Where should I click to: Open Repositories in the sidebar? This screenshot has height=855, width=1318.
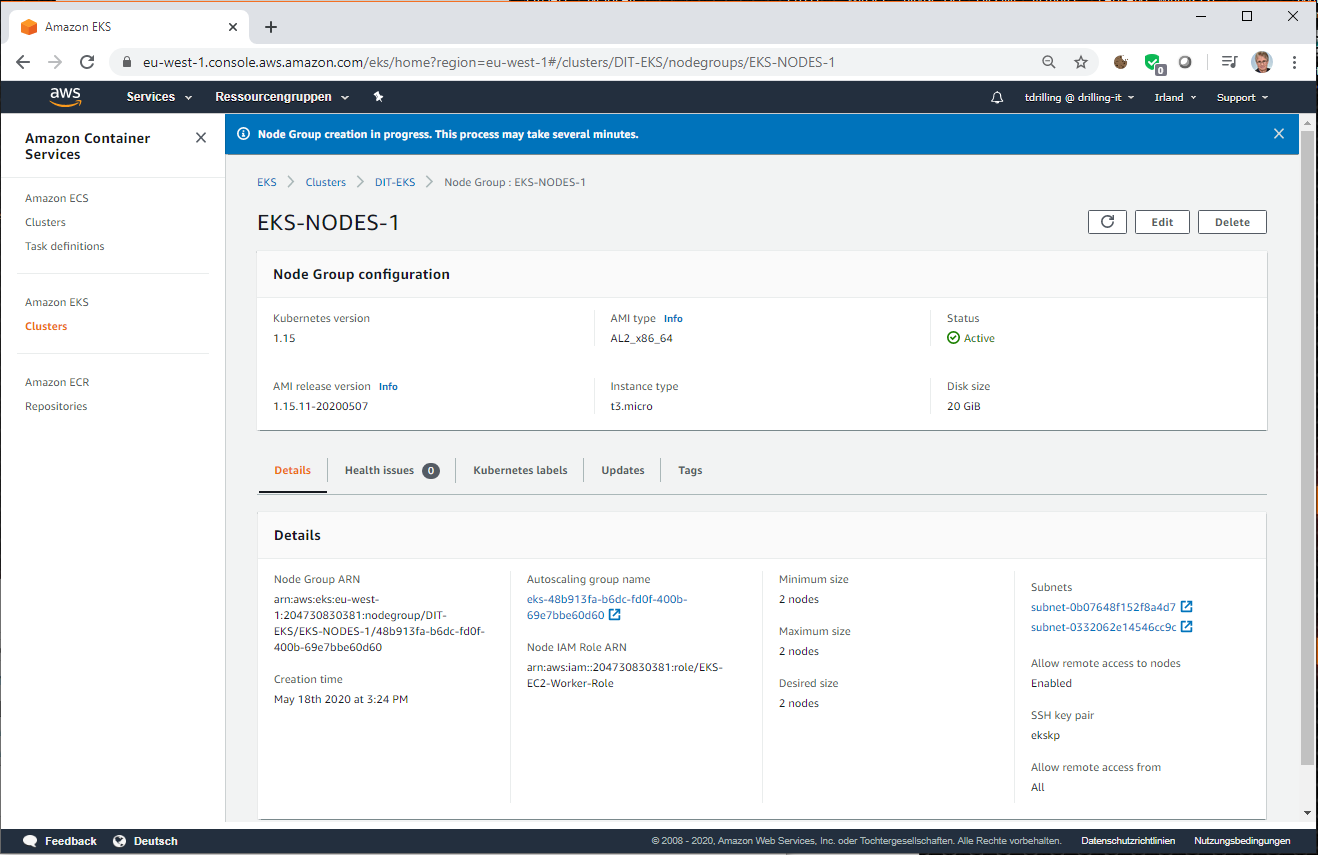click(56, 406)
